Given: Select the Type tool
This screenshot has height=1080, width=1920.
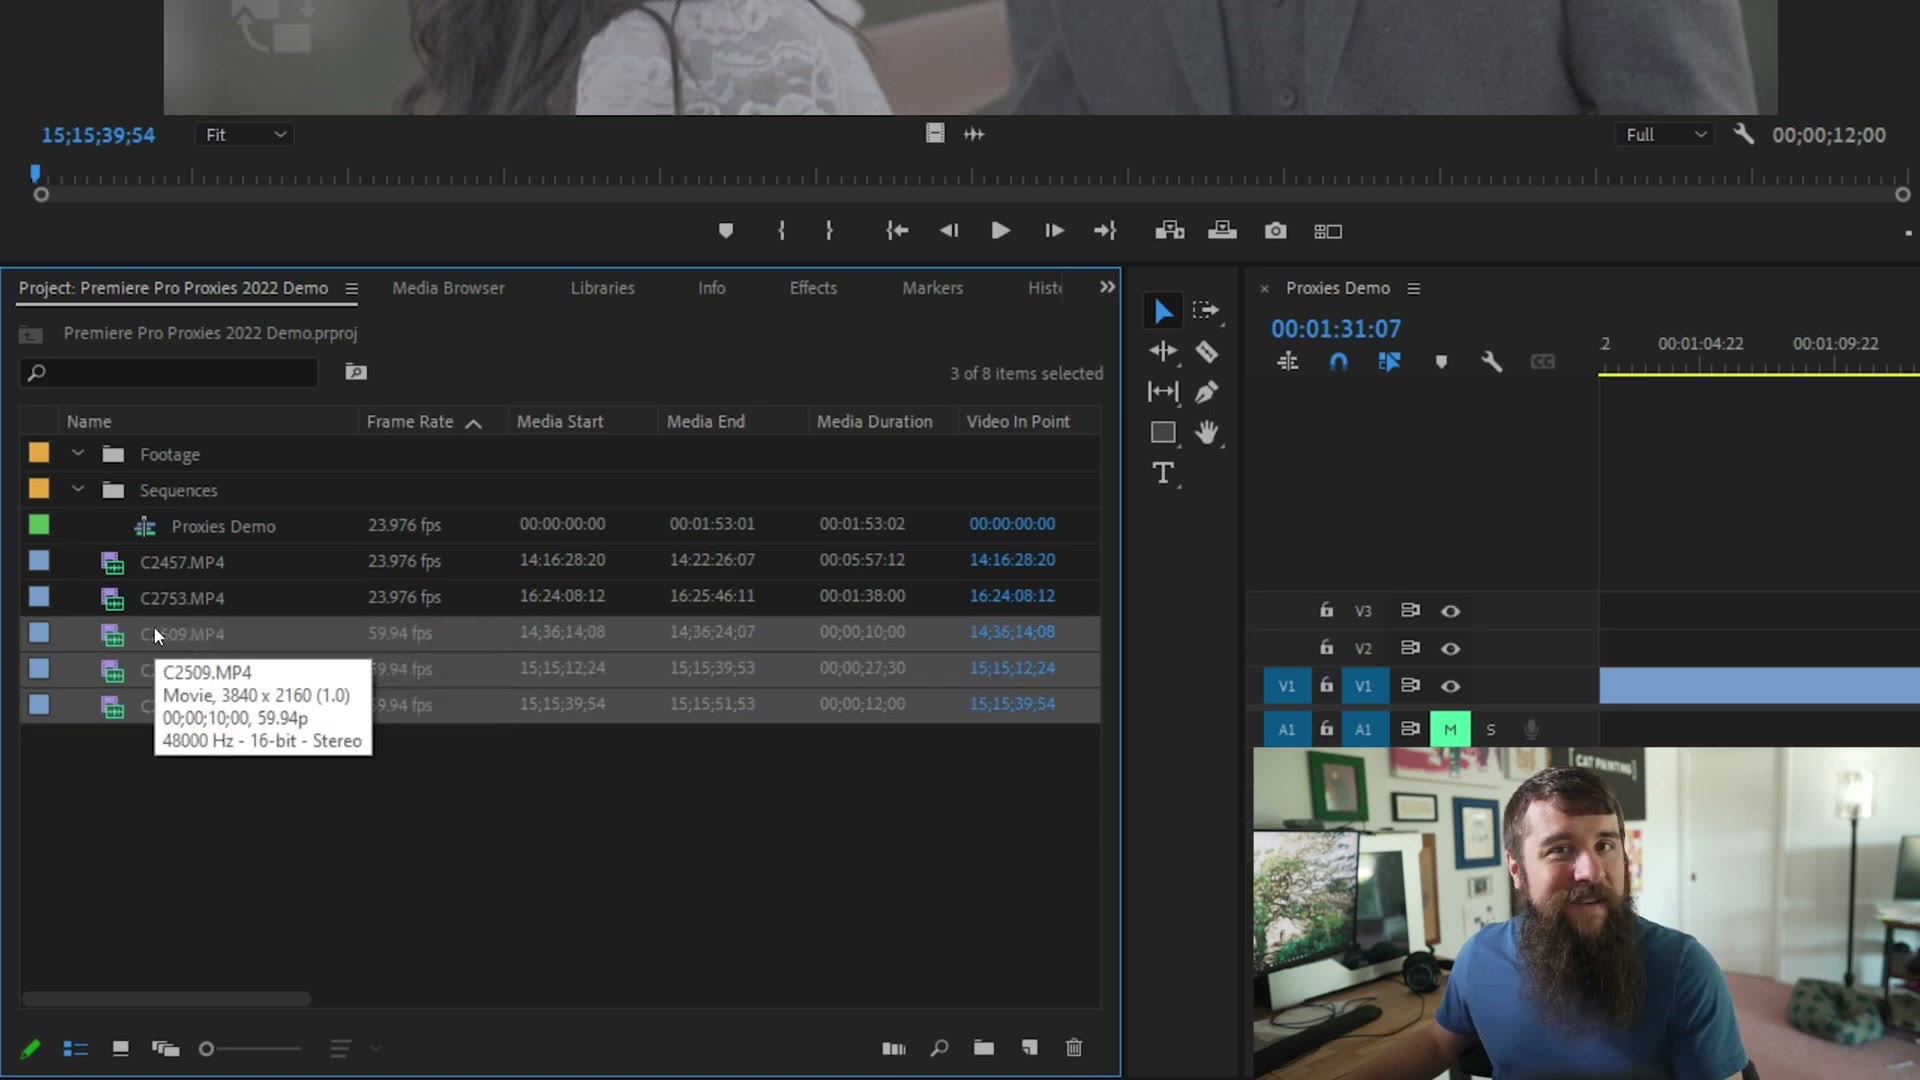Looking at the screenshot, I should point(1162,473).
